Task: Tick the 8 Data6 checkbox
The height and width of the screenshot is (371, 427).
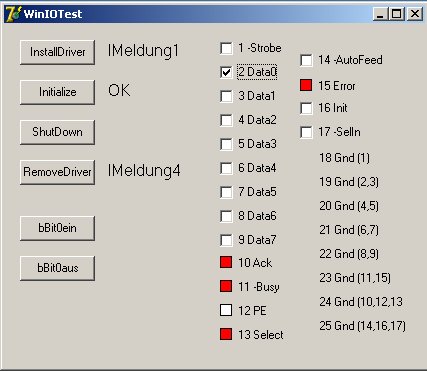Action: (x=226, y=216)
